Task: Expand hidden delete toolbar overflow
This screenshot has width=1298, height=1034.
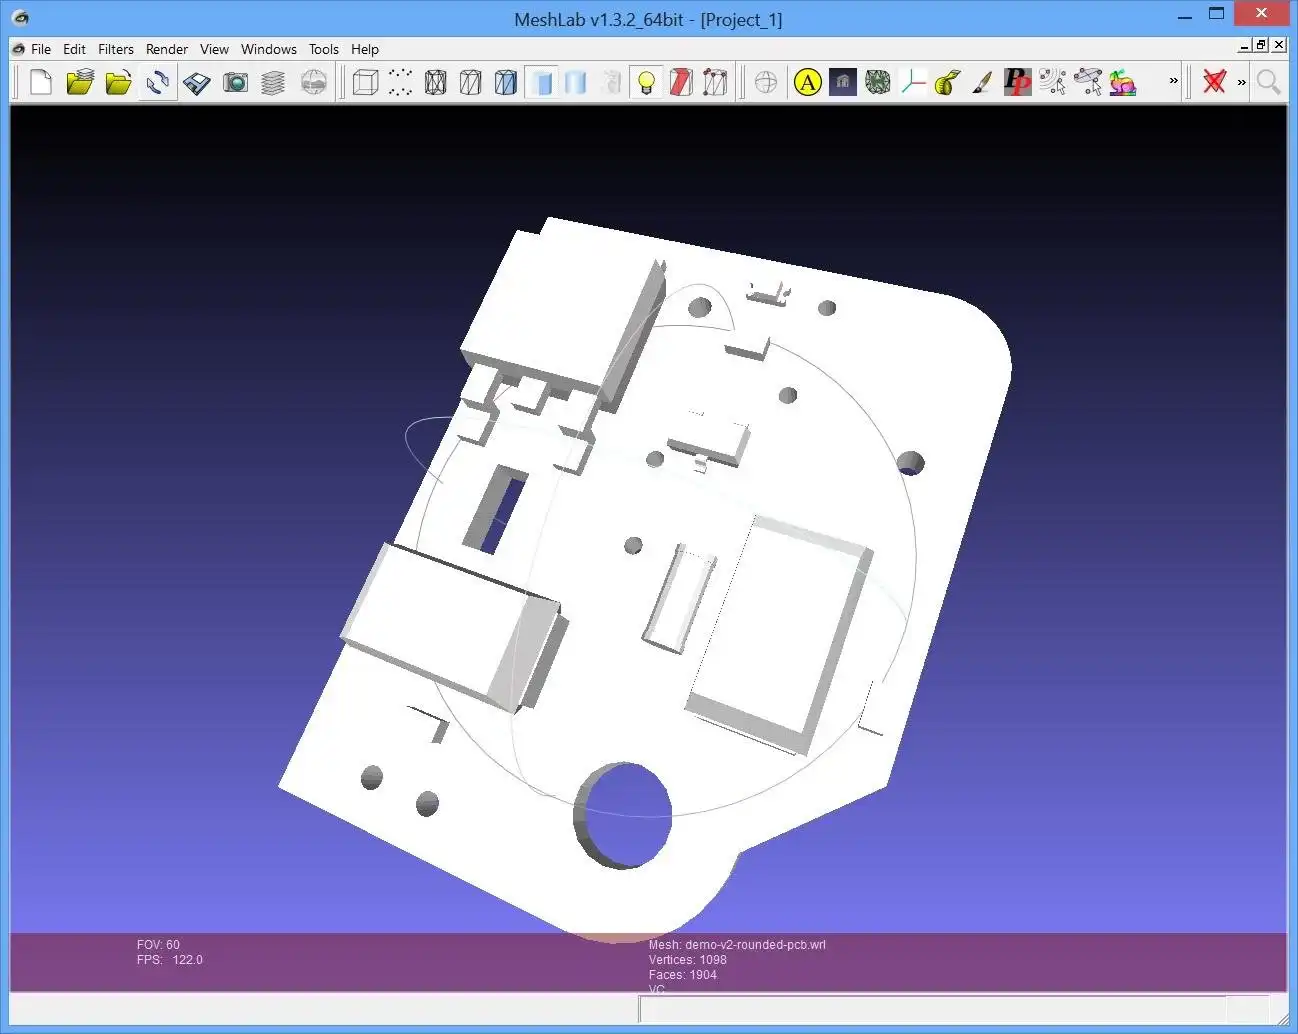Action: pyautogui.click(x=1242, y=82)
